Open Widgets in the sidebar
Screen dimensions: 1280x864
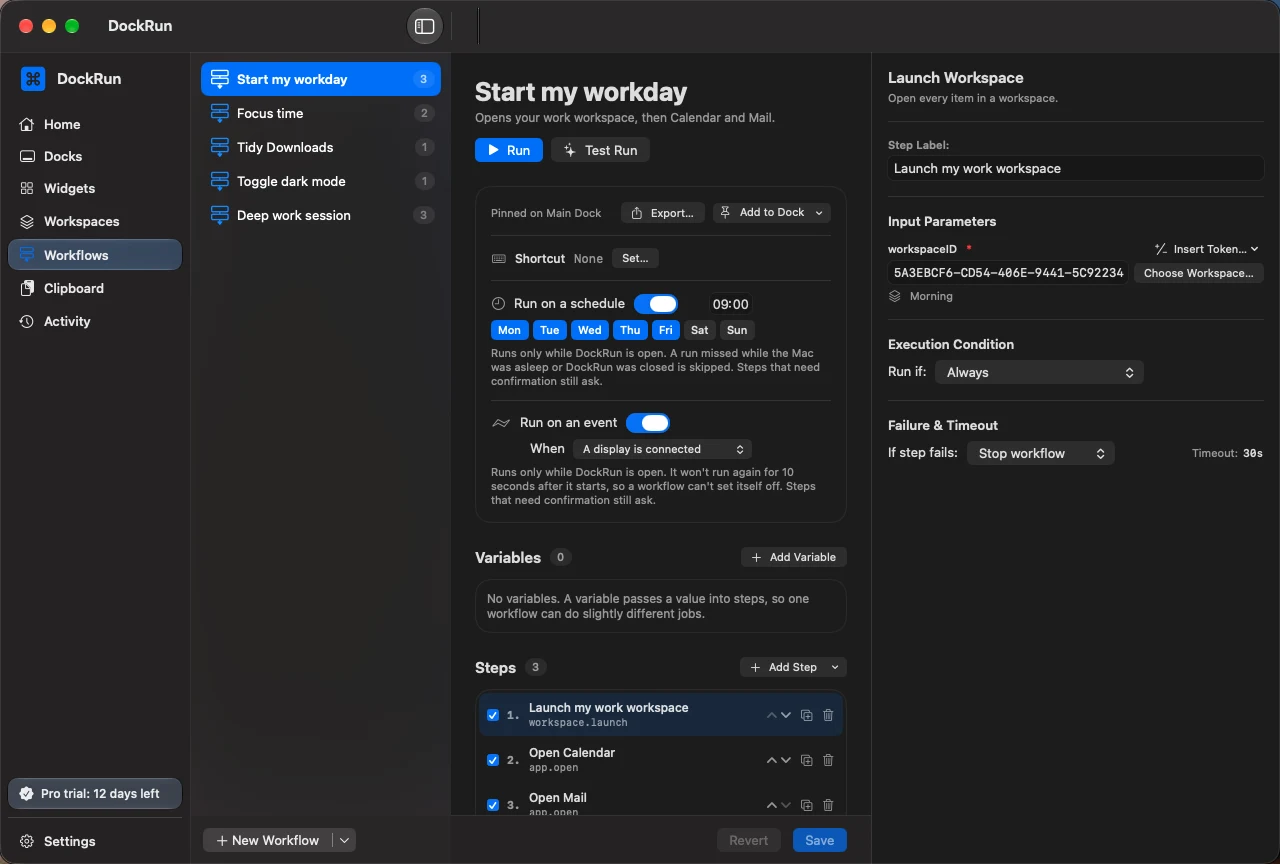coord(95,188)
